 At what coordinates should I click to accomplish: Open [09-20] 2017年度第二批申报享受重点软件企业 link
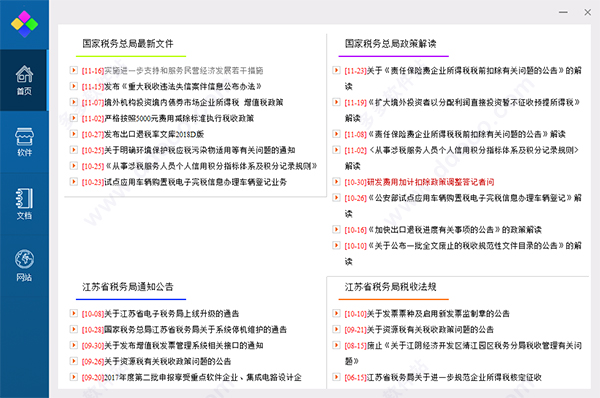[x=191, y=378]
